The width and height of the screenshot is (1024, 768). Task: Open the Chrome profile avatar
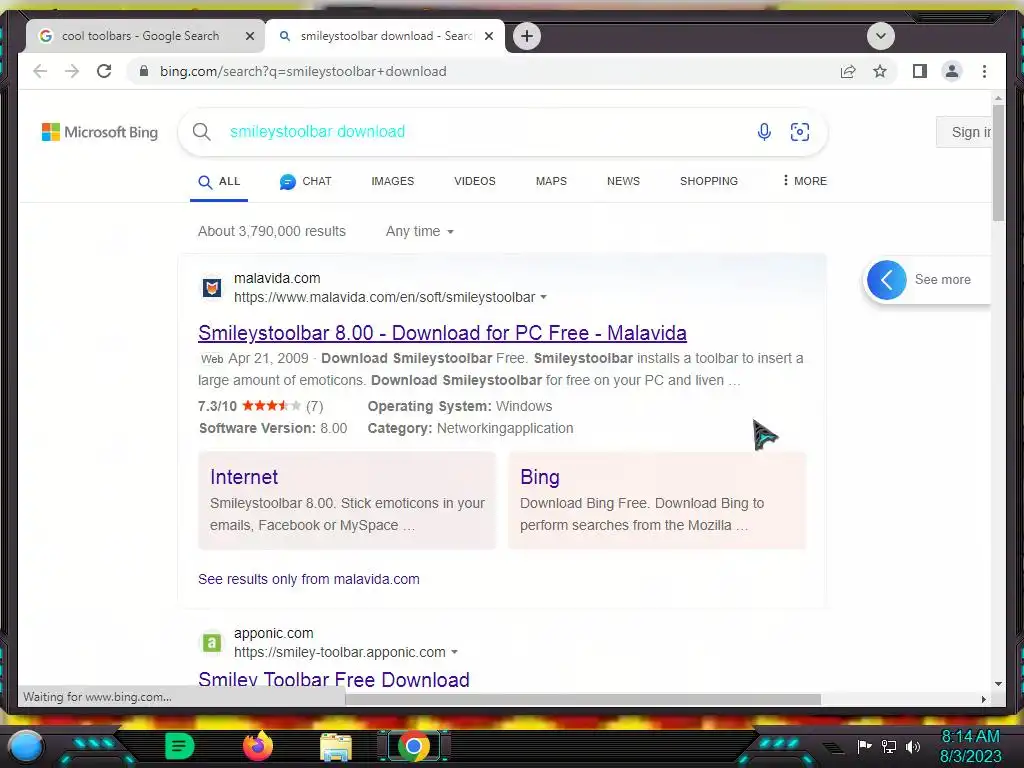tap(952, 71)
